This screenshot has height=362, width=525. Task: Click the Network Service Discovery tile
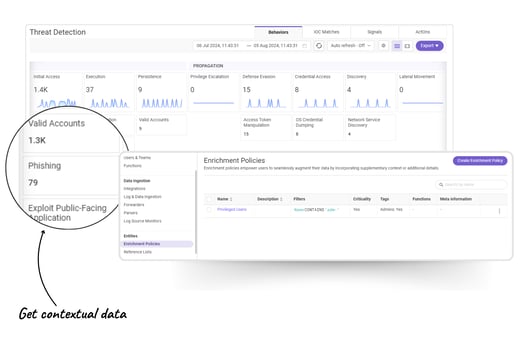pos(370,127)
